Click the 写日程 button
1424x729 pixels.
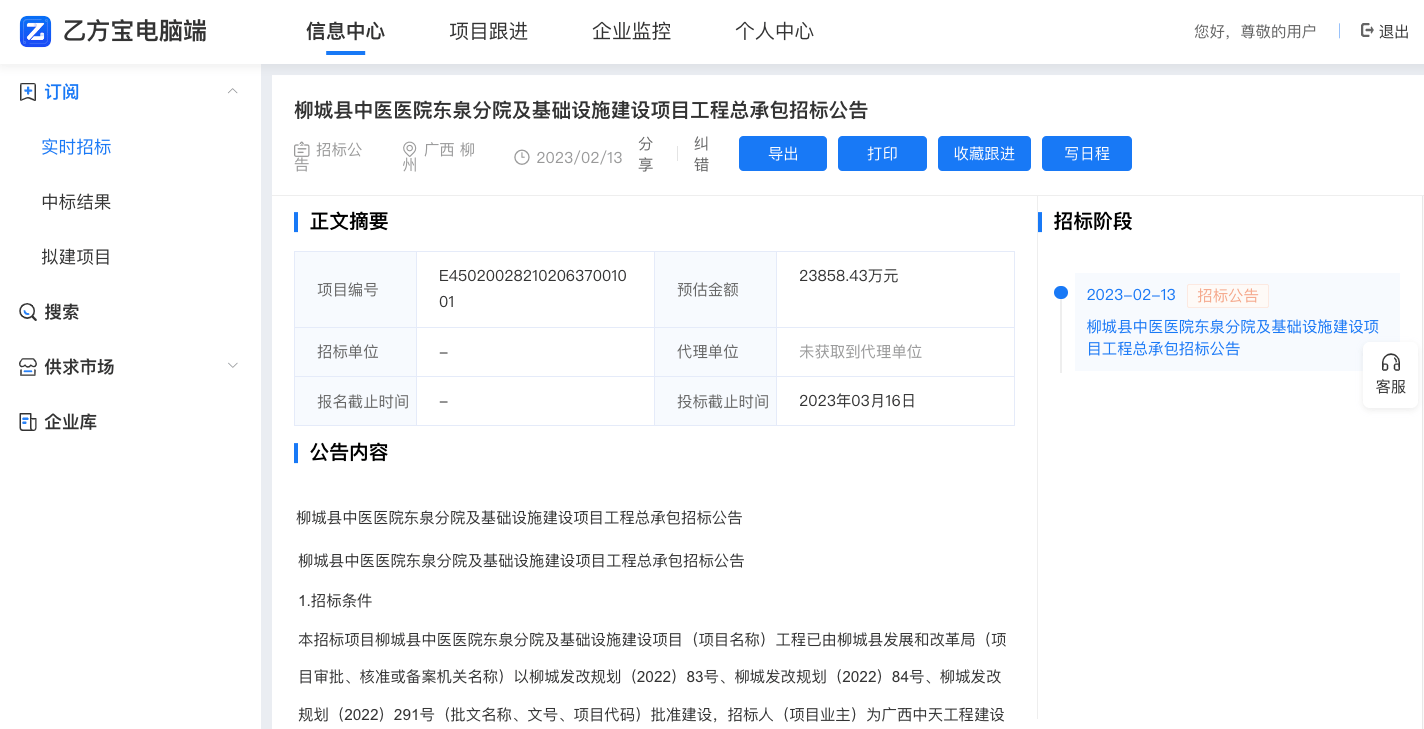(1086, 154)
